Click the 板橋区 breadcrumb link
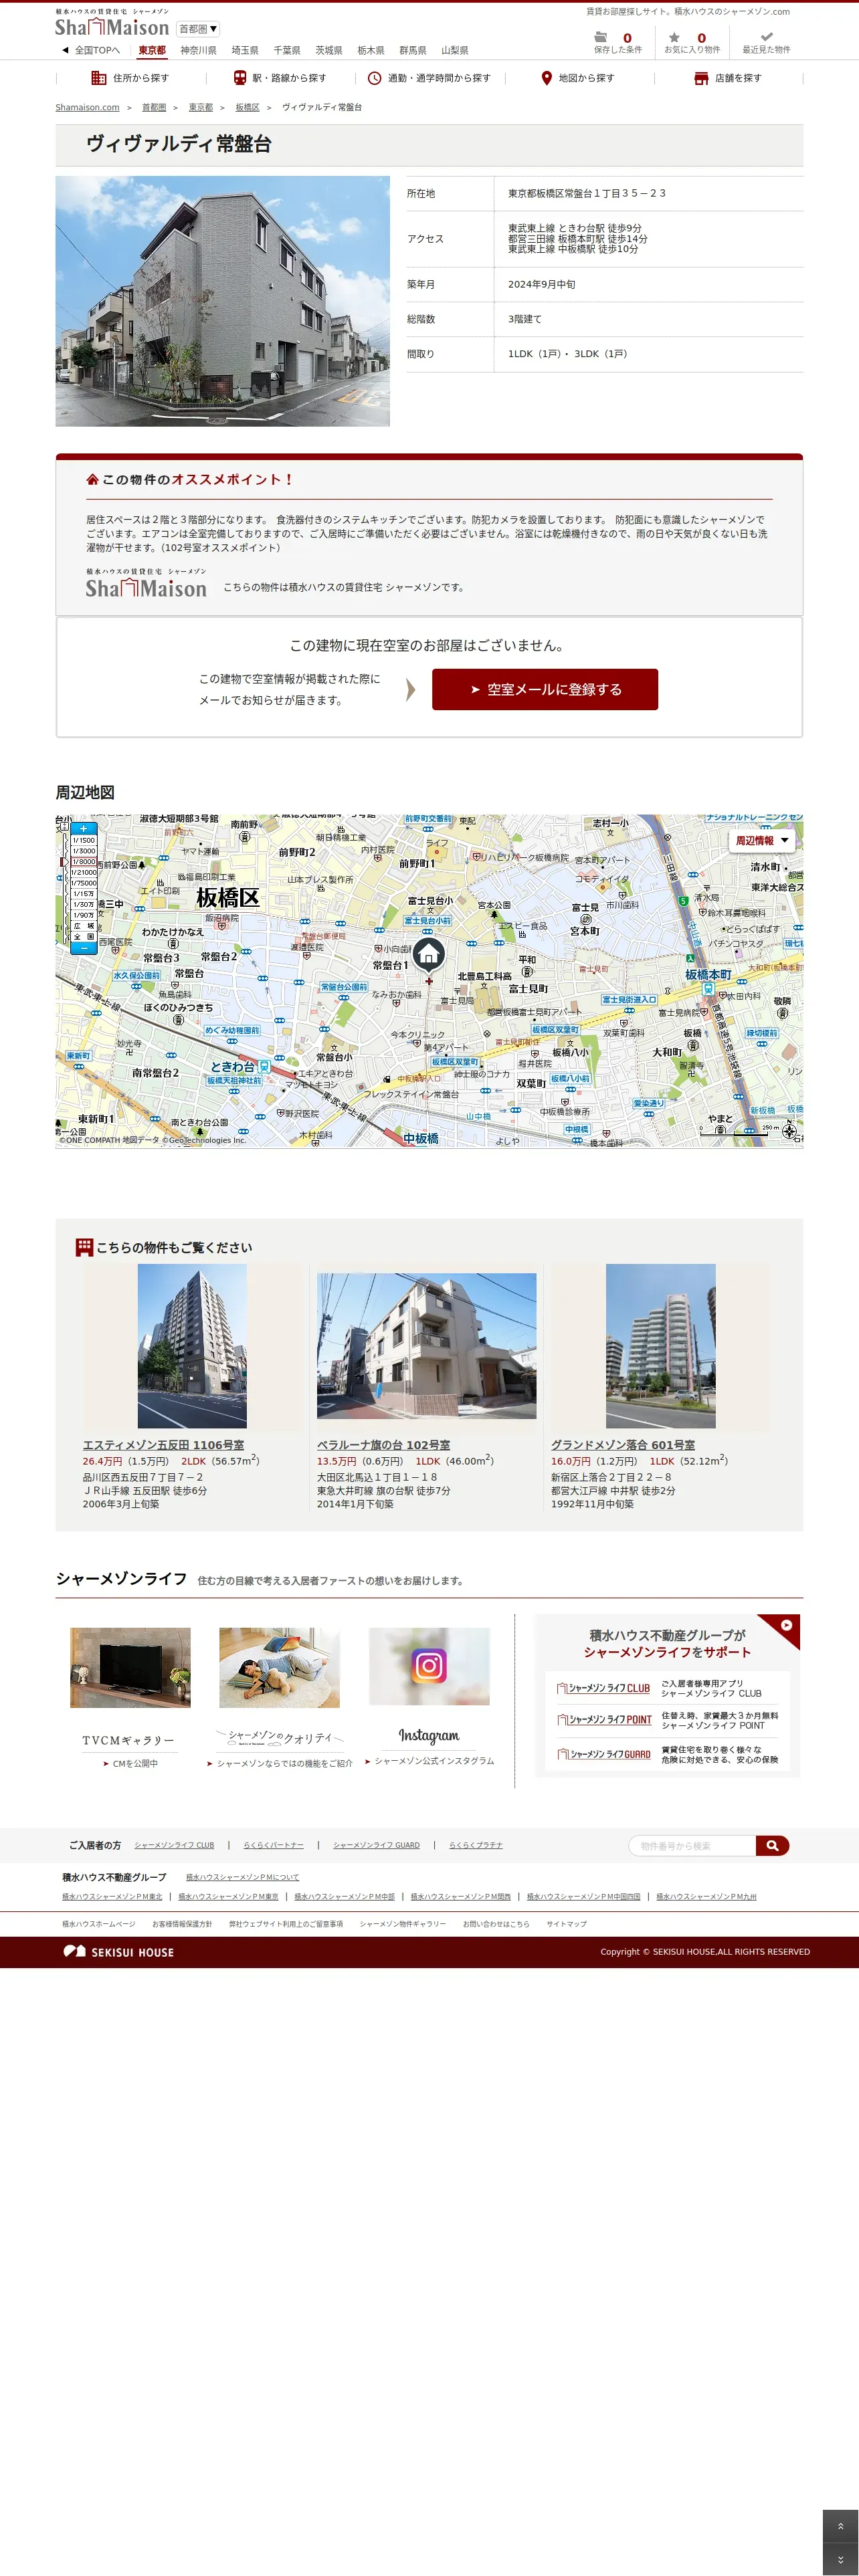Image resolution: width=859 pixels, height=2576 pixels. (x=247, y=107)
